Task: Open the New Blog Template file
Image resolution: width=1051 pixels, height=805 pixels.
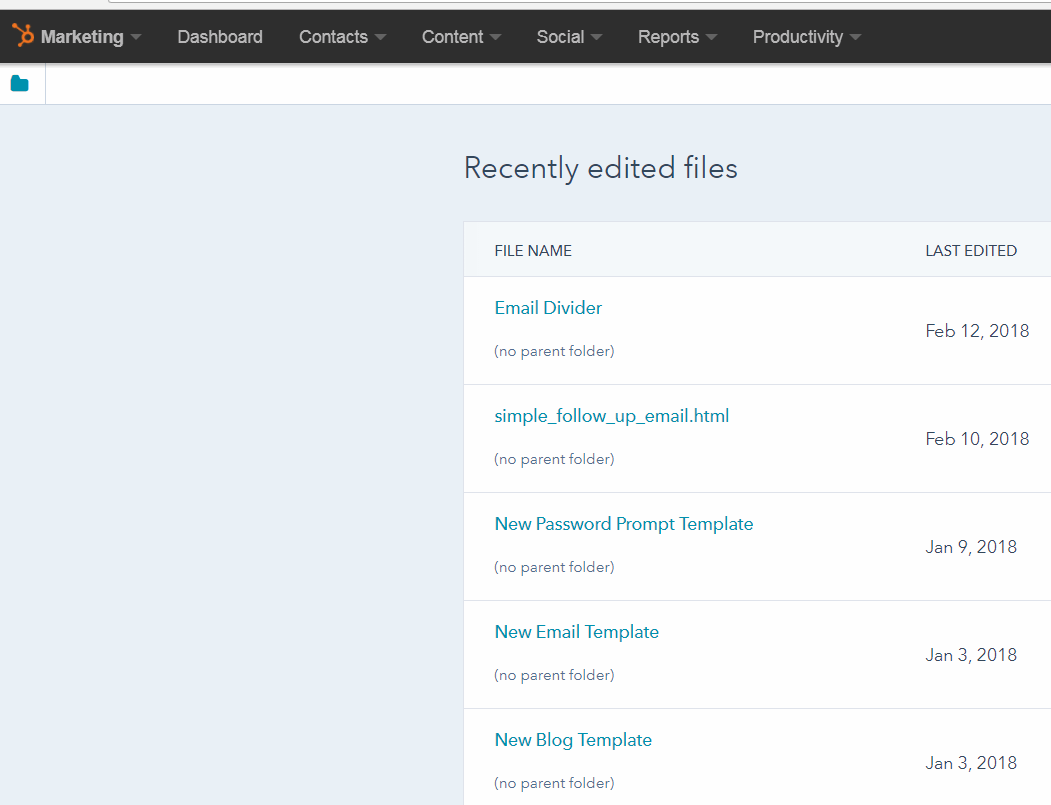Action: pos(573,740)
